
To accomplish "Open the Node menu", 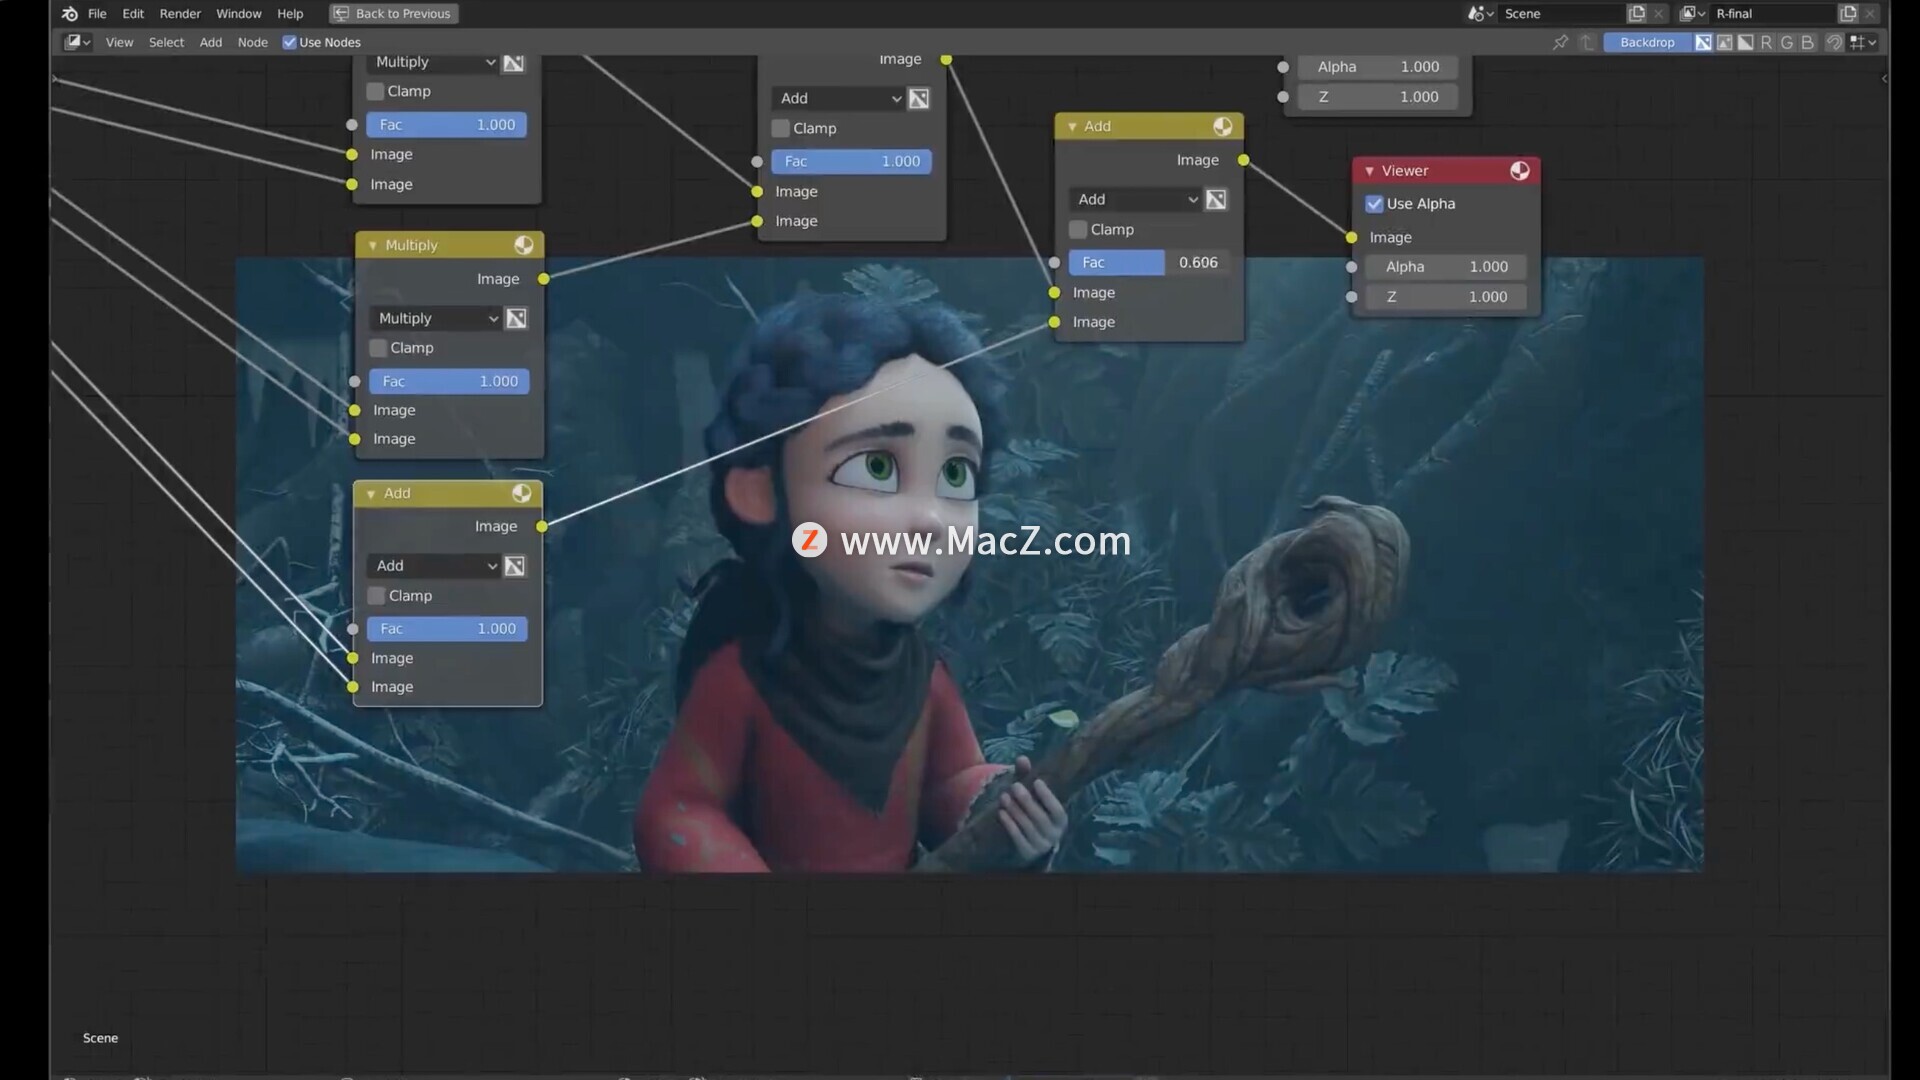I will tap(252, 42).
